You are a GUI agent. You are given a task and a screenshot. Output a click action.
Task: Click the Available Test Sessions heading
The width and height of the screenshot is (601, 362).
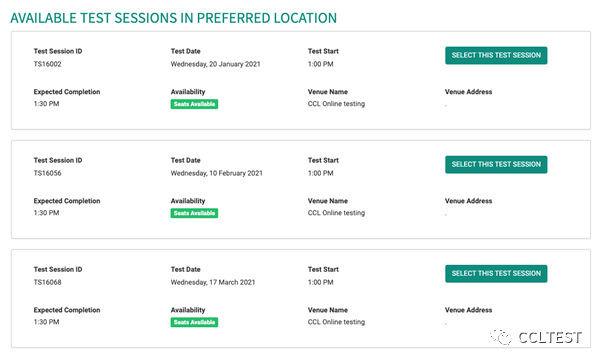(x=174, y=18)
